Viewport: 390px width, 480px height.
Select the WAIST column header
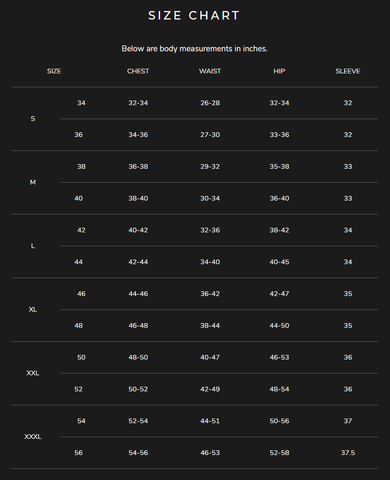click(210, 71)
